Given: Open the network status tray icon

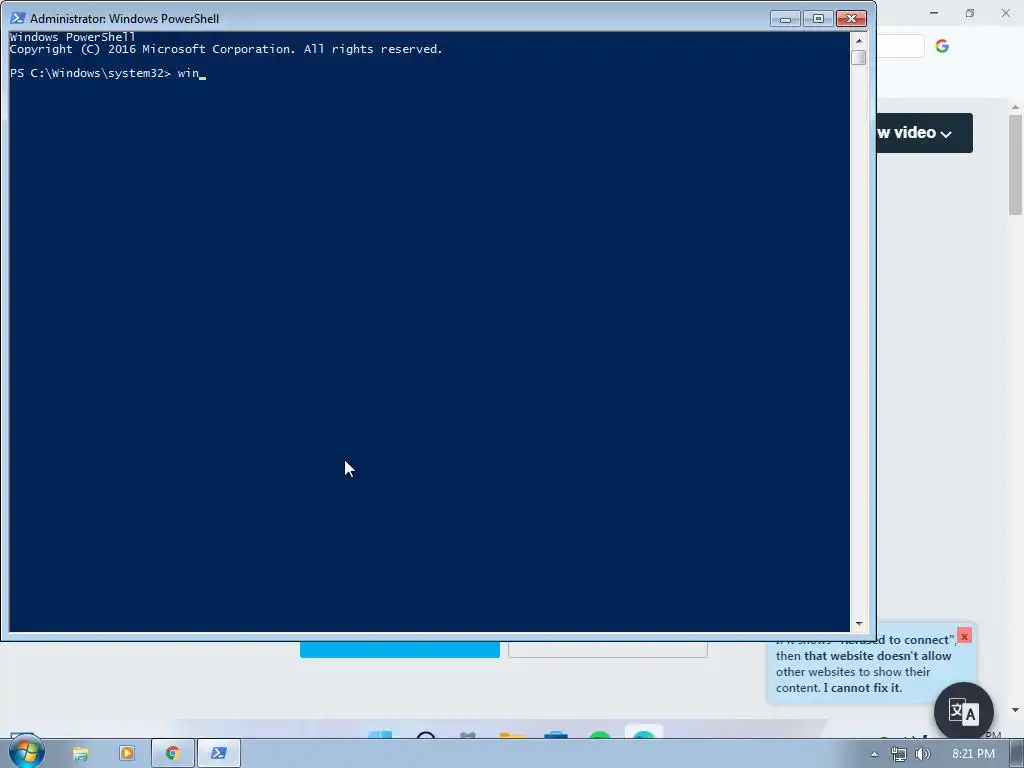Looking at the screenshot, I should click(899, 754).
